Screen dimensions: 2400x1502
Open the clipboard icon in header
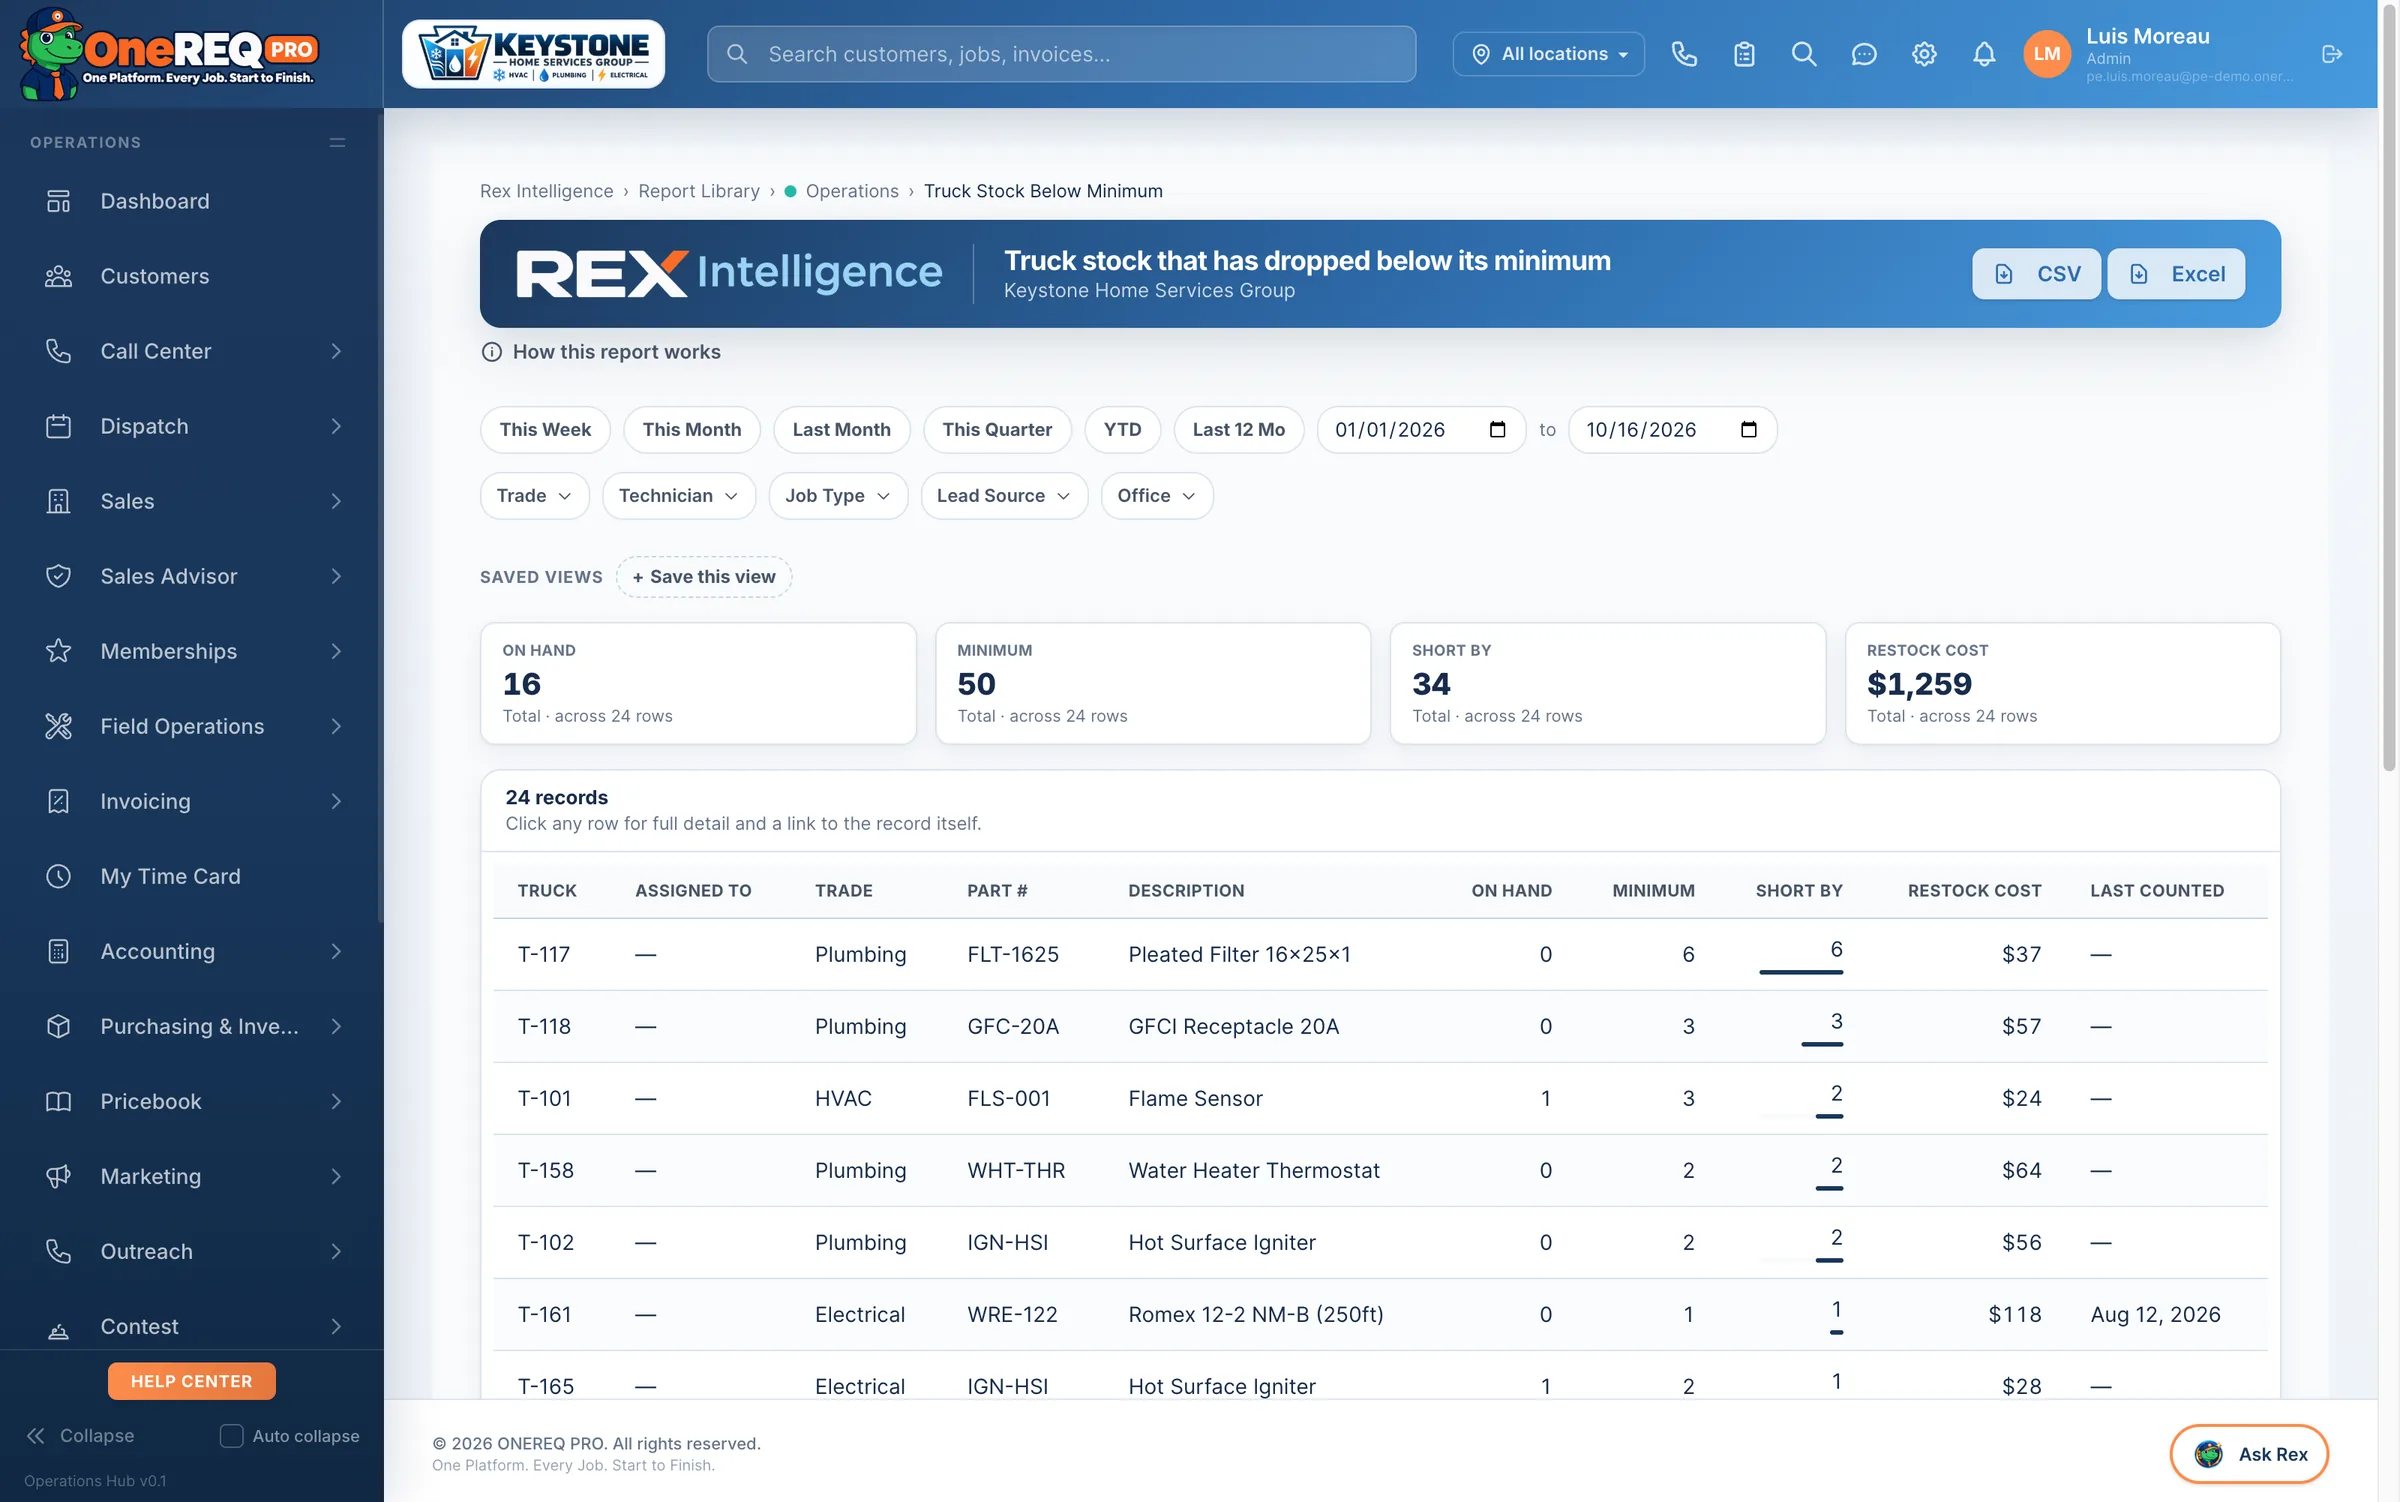click(1744, 54)
